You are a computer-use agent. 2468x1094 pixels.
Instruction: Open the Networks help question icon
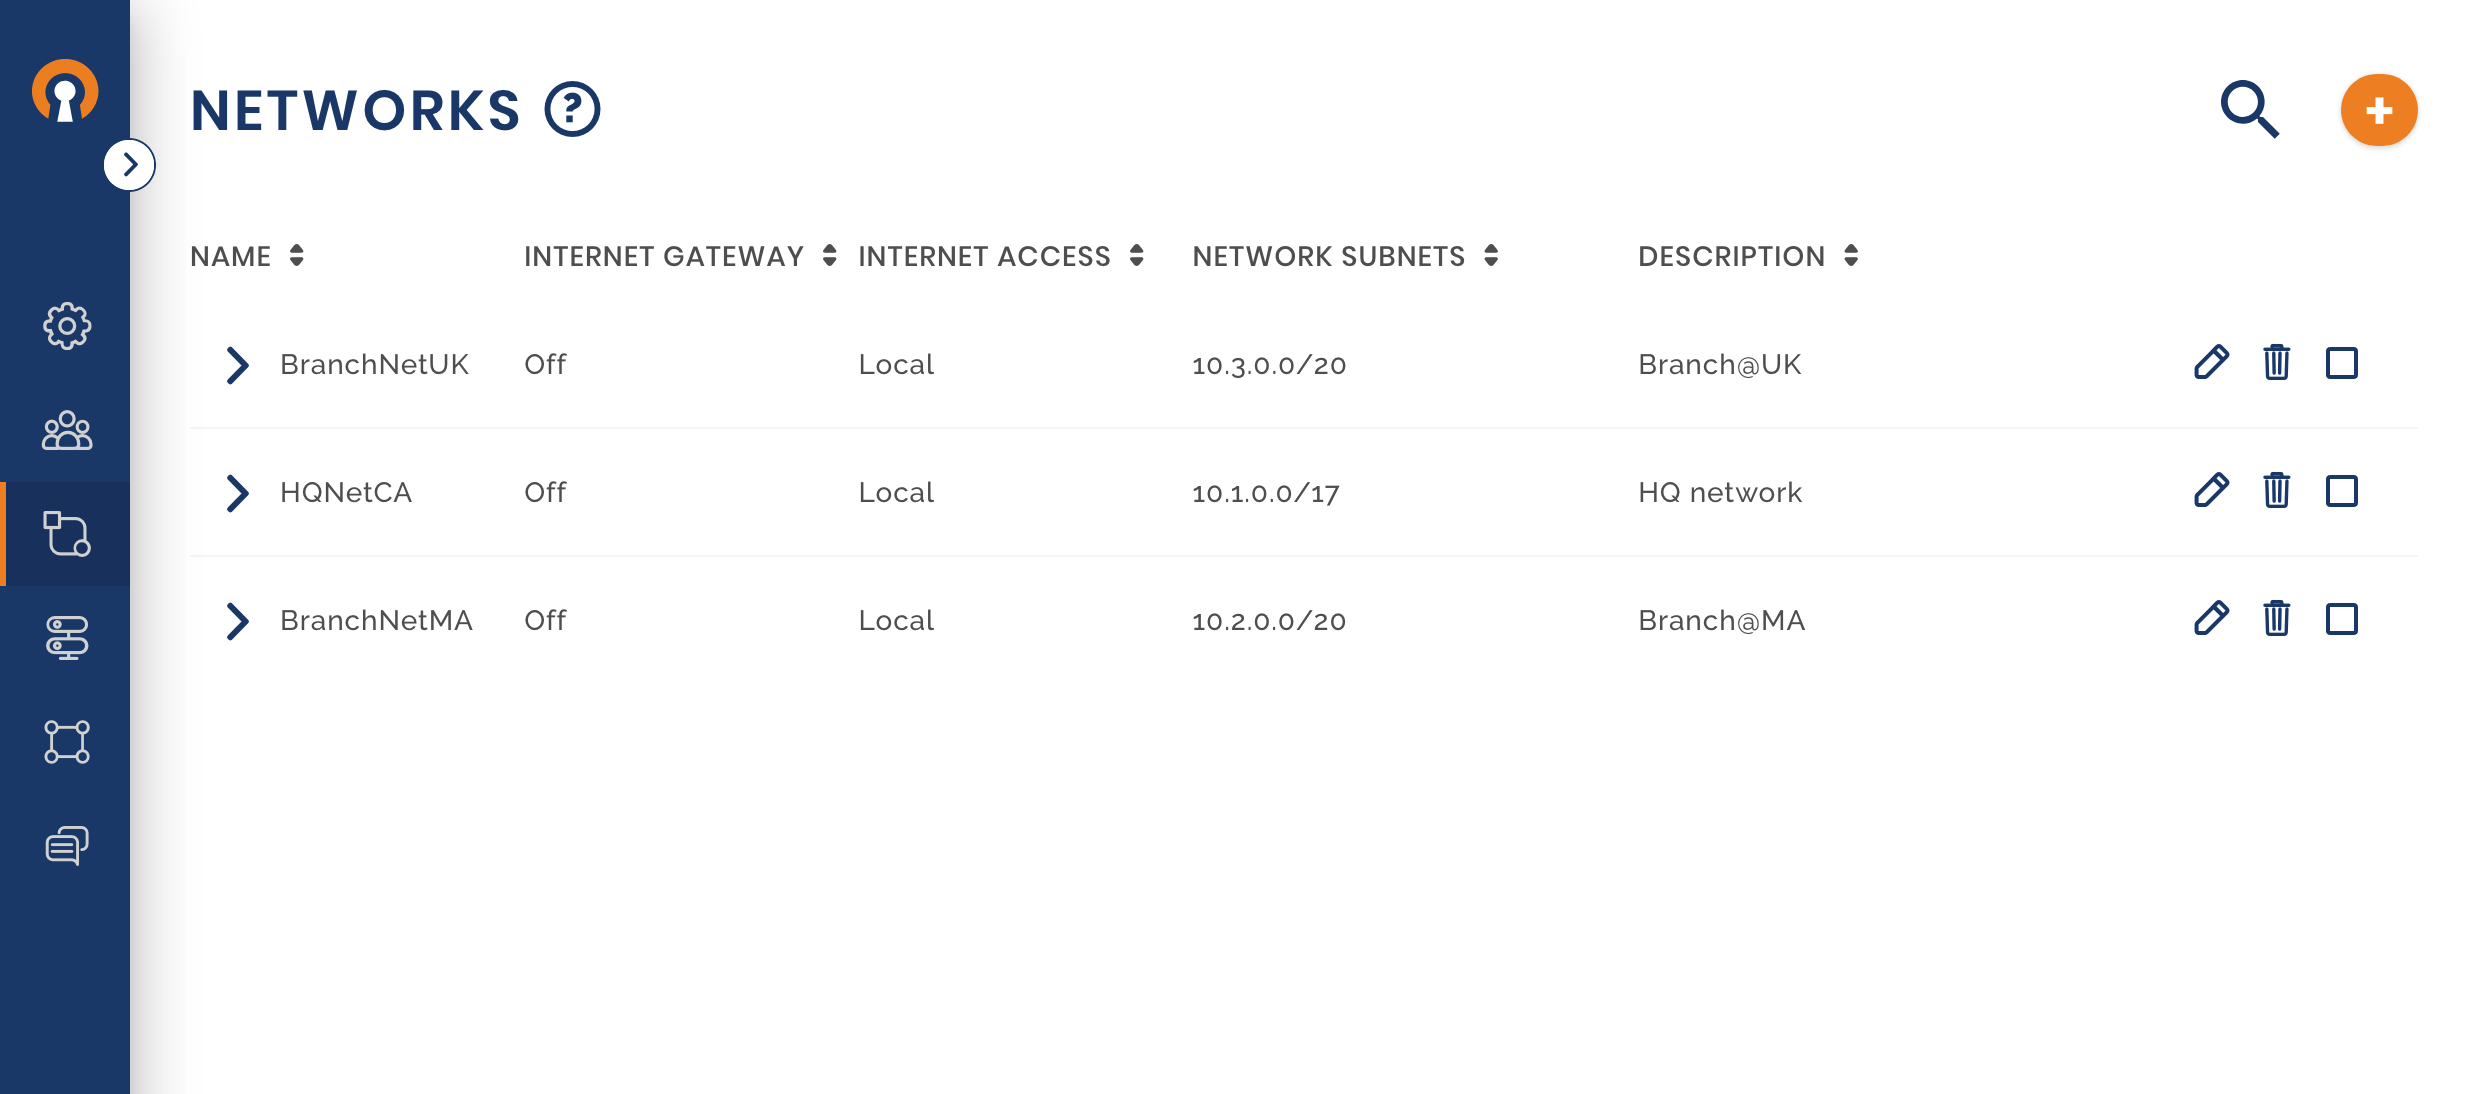click(572, 109)
